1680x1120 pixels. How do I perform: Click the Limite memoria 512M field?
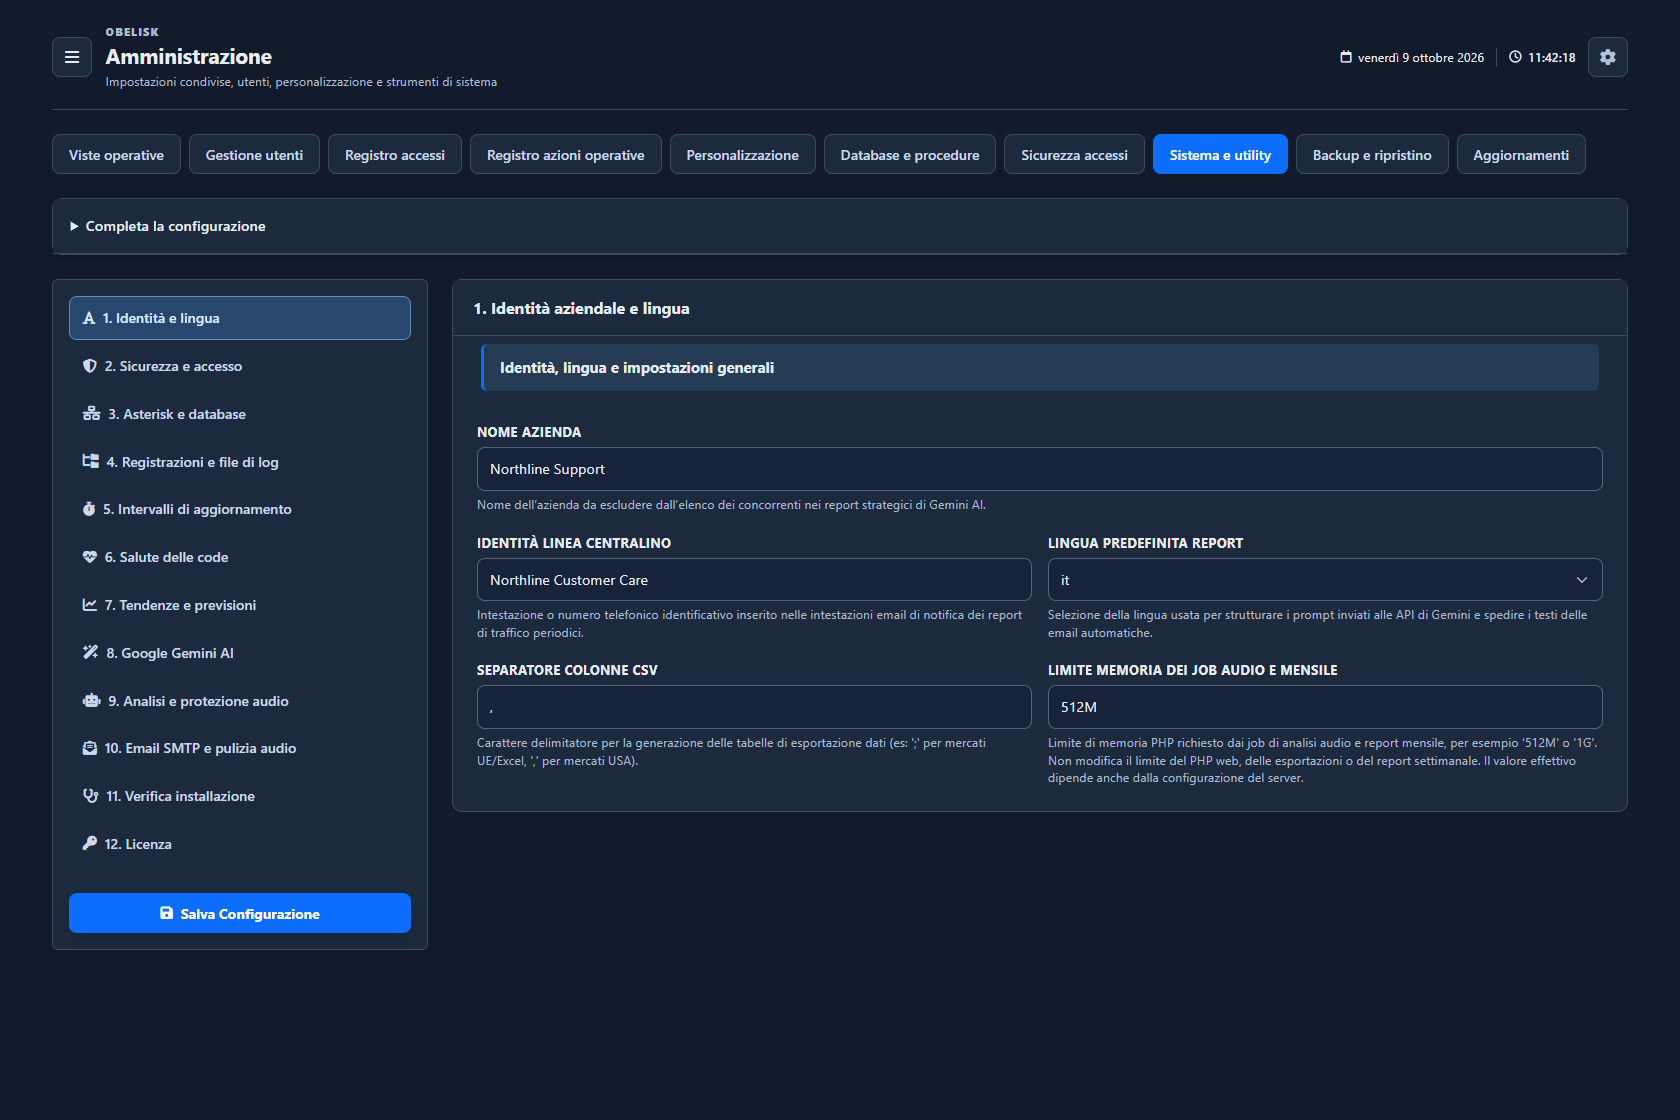[1325, 707]
